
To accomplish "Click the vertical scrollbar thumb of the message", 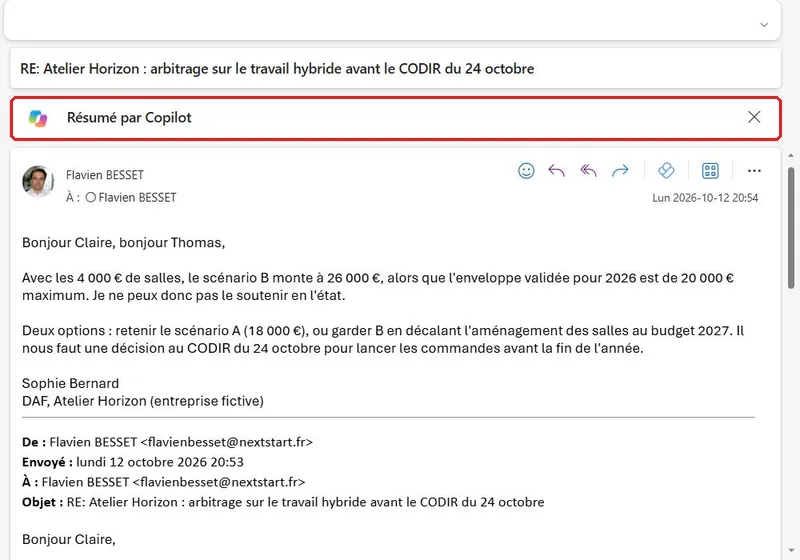I will [x=791, y=228].
